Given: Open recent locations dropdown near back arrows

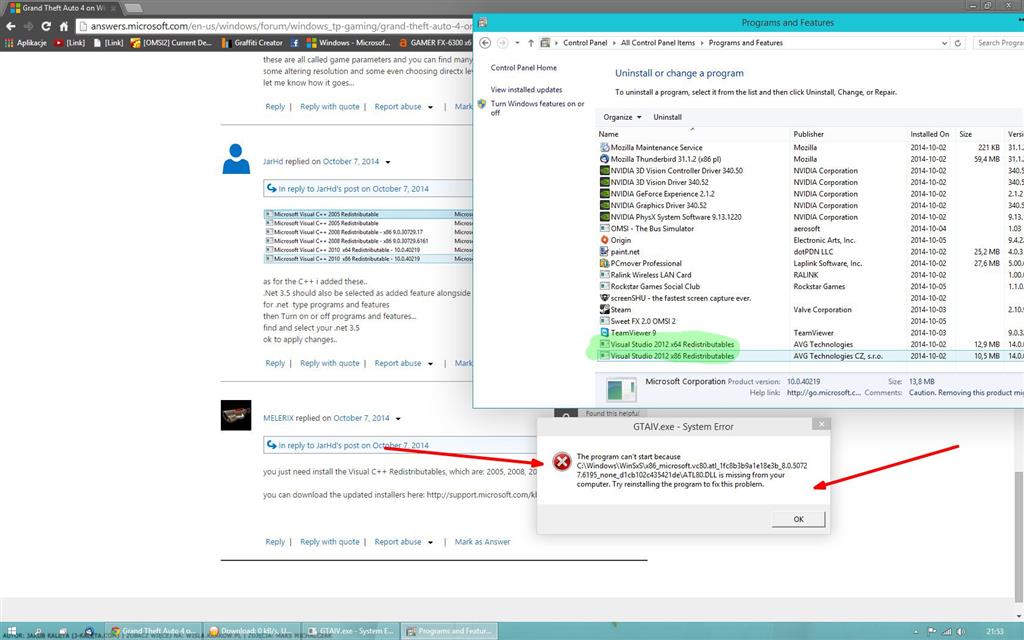Looking at the screenshot, I should [517, 42].
